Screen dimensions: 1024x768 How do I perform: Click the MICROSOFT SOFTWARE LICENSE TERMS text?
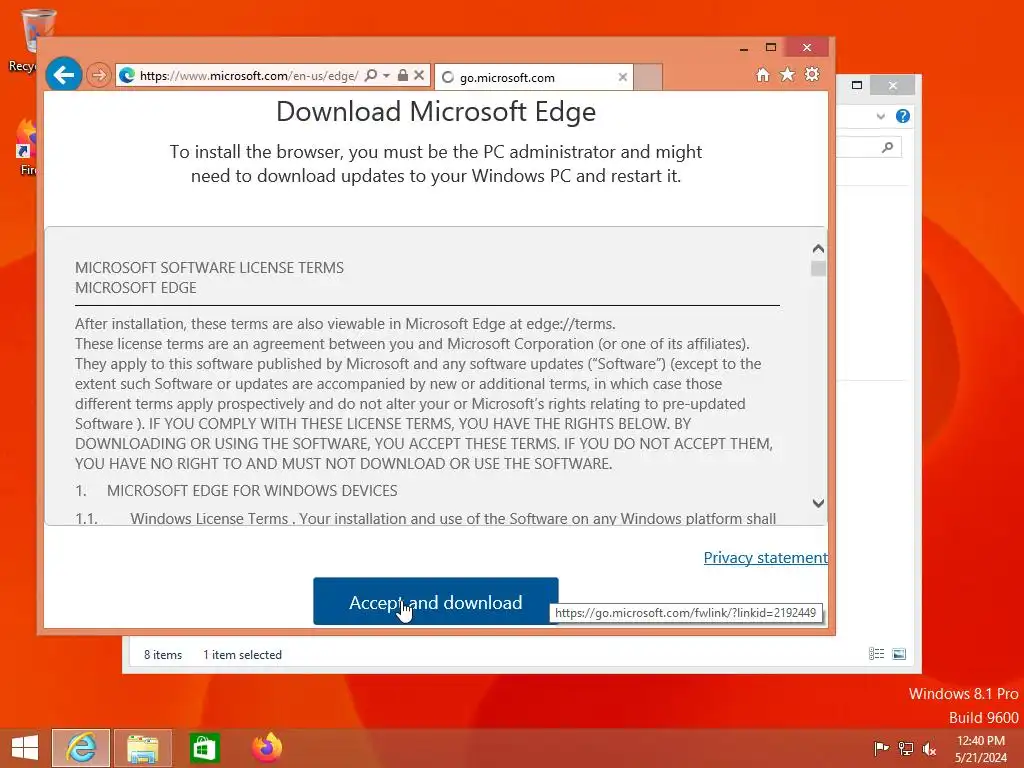(209, 268)
